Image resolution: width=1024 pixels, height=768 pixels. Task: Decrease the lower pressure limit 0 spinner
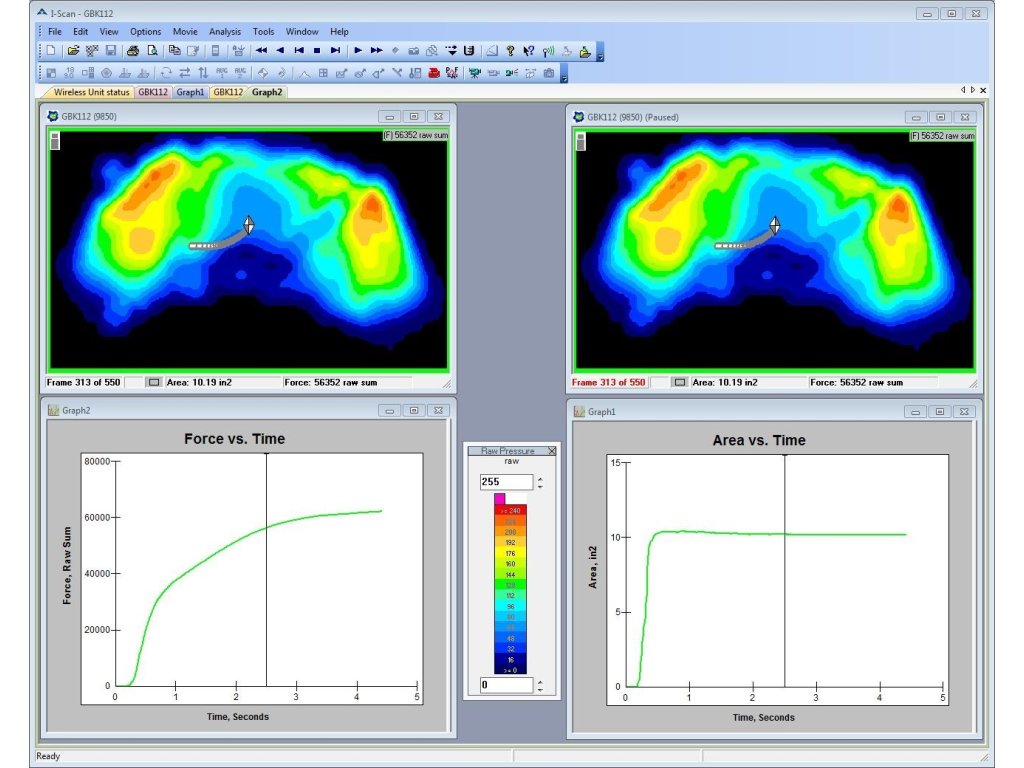(x=540, y=690)
